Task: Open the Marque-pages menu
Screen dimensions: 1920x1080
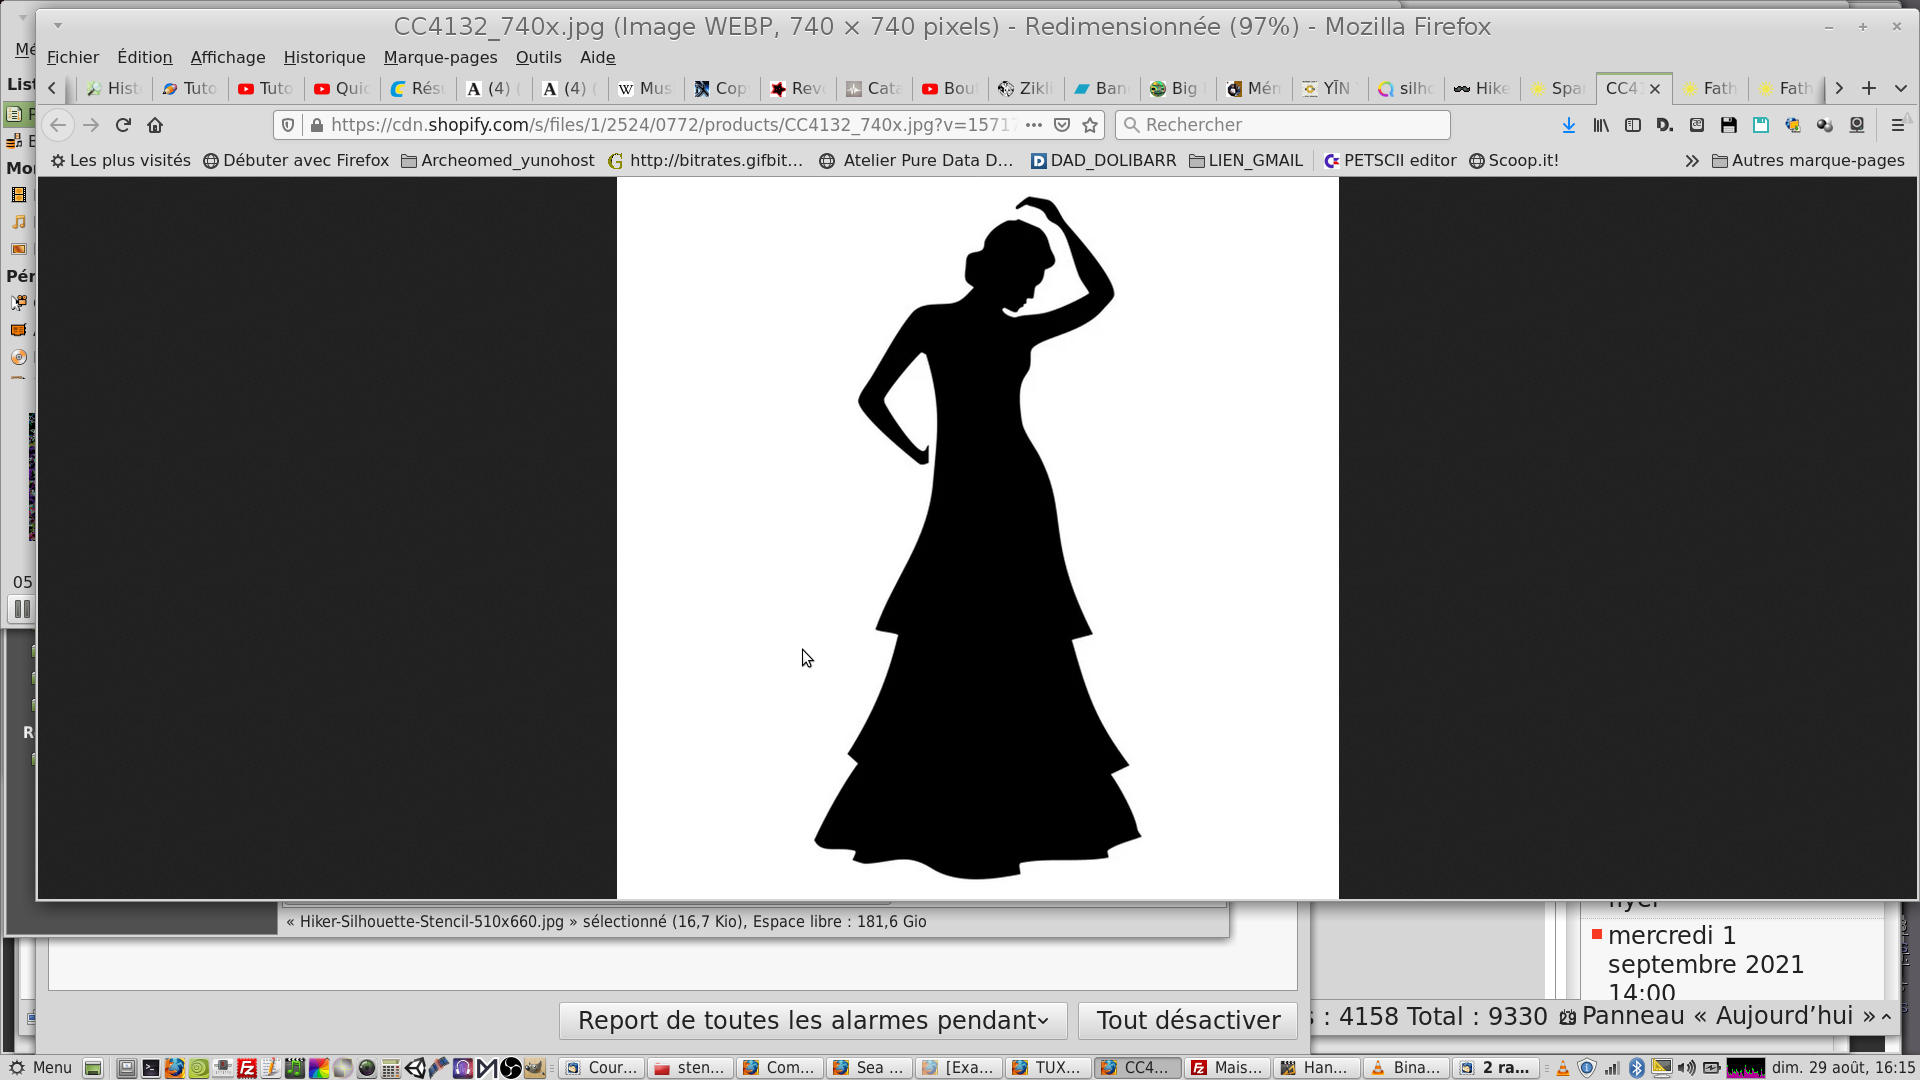Action: click(440, 57)
